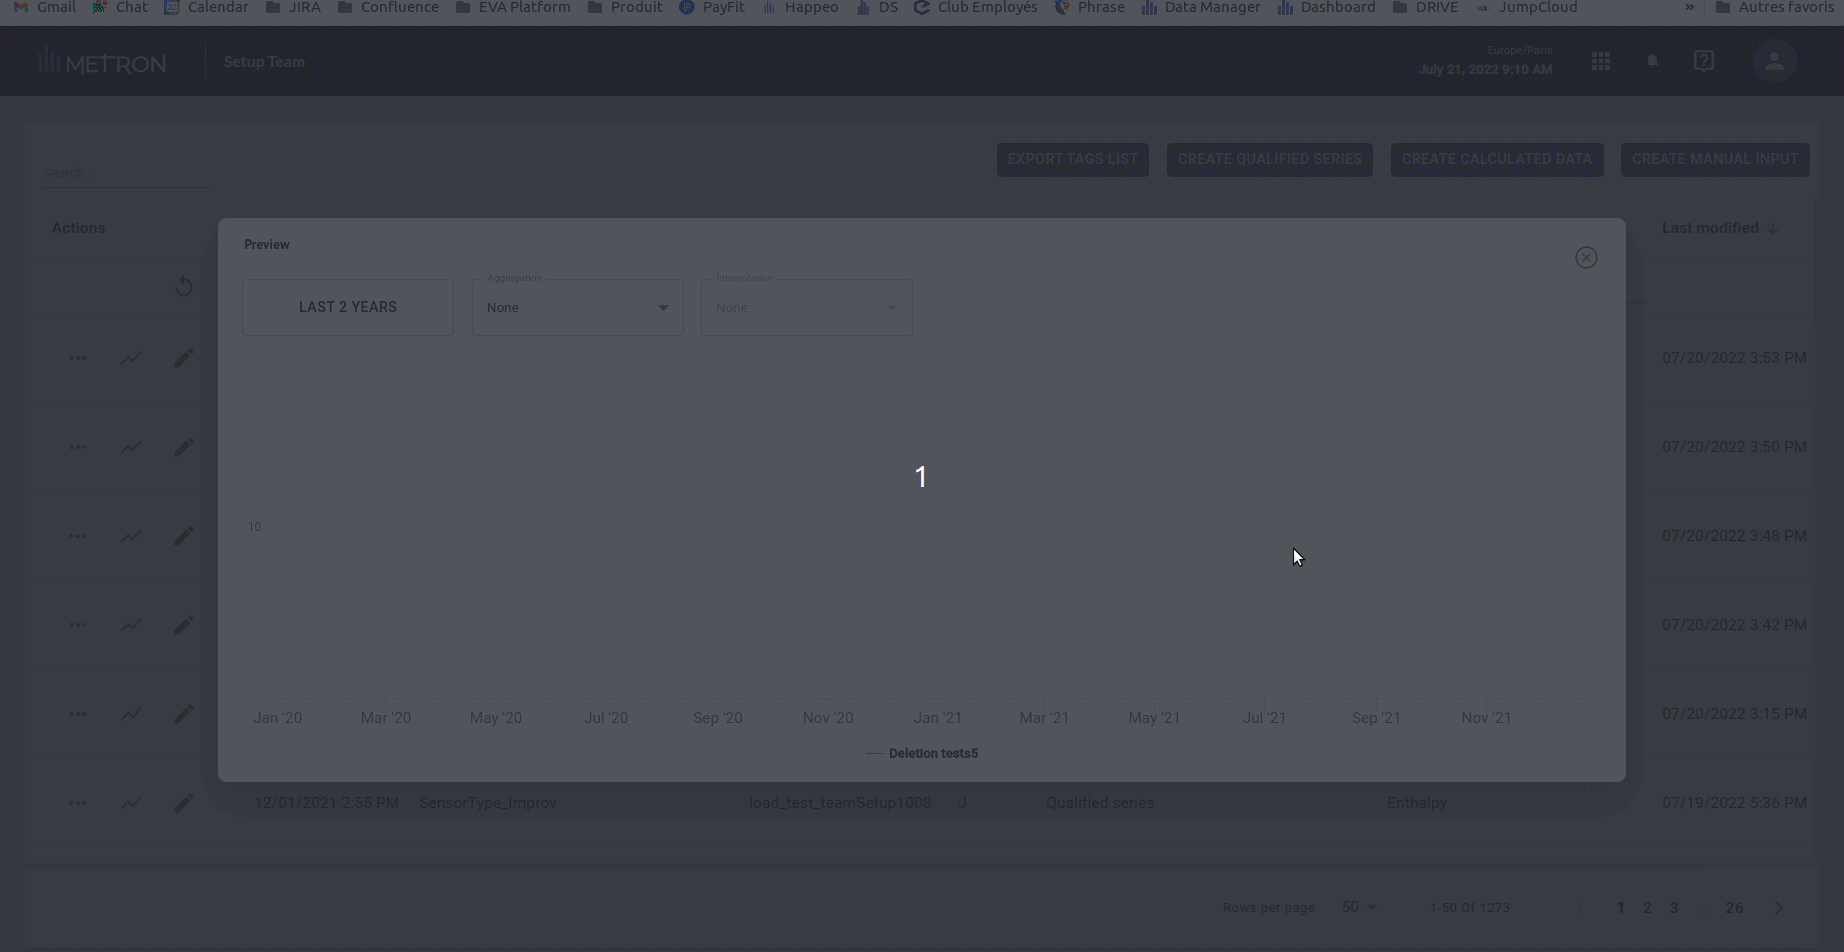This screenshot has height=952, width=1844.
Task: Preview chart for second table row
Action: (x=131, y=447)
